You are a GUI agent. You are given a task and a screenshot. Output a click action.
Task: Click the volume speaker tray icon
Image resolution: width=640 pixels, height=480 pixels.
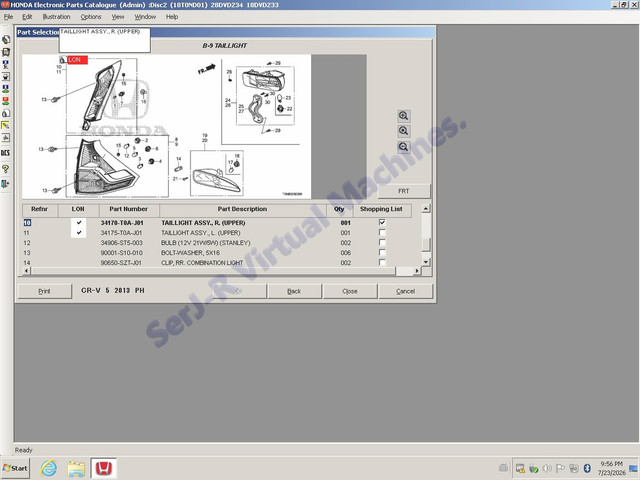[x=547, y=469]
